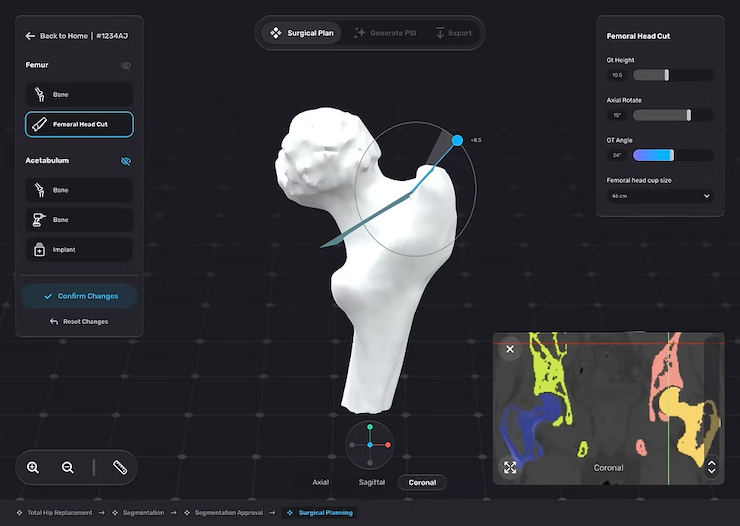Select the Femur Bone item
The height and width of the screenshot is (526, 740).
[x=79, y=94]
